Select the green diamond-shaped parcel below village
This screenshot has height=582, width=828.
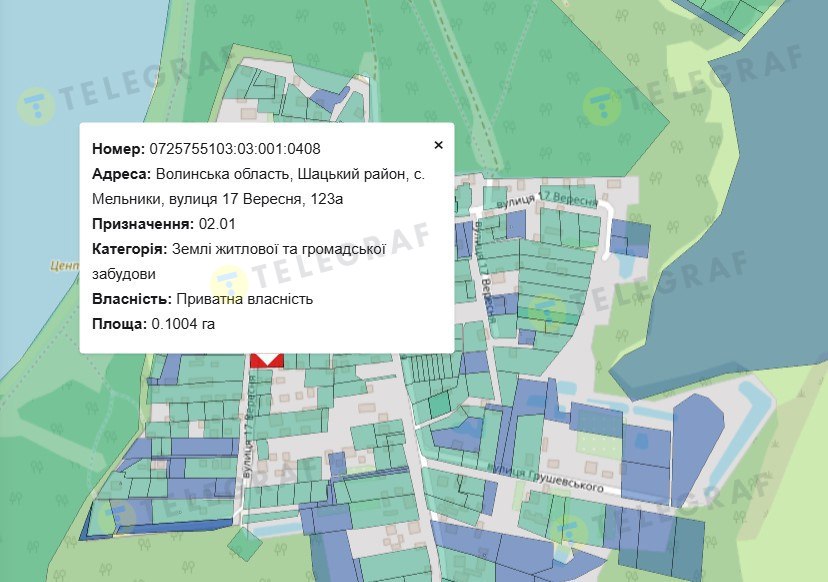tap(245, 543)
